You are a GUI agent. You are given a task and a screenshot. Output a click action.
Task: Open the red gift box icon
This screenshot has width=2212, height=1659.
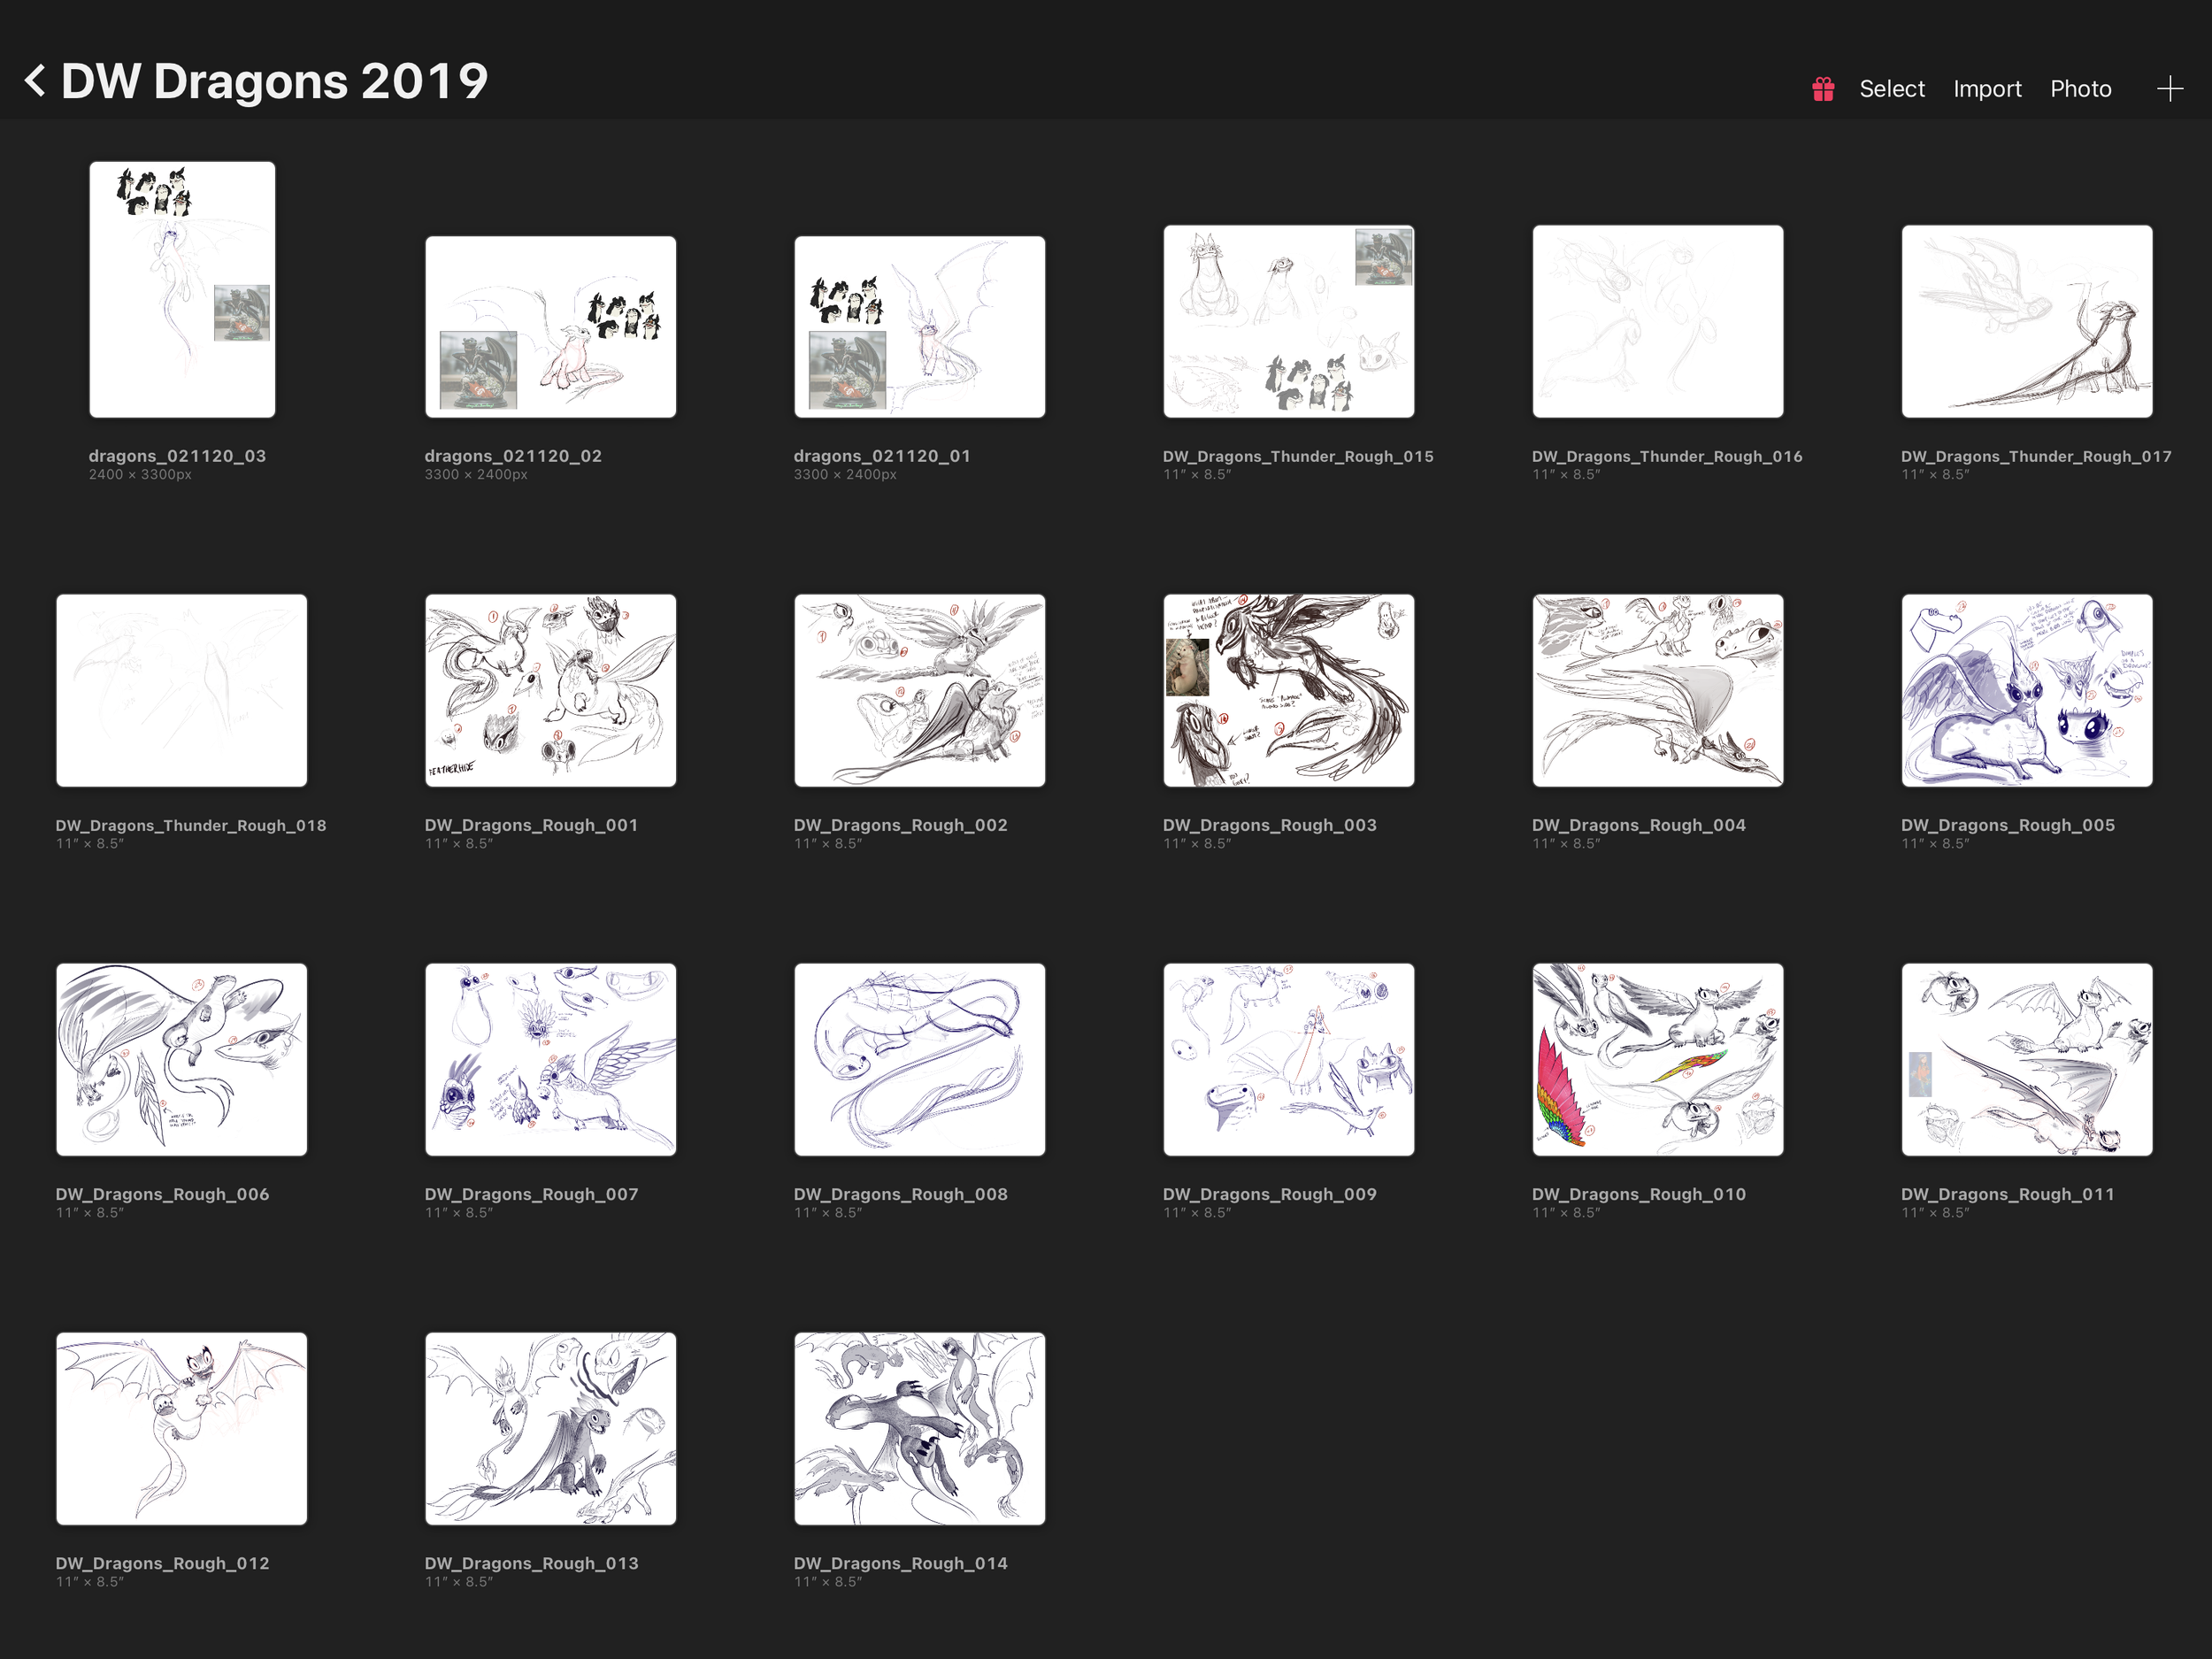pos(1822,89)
